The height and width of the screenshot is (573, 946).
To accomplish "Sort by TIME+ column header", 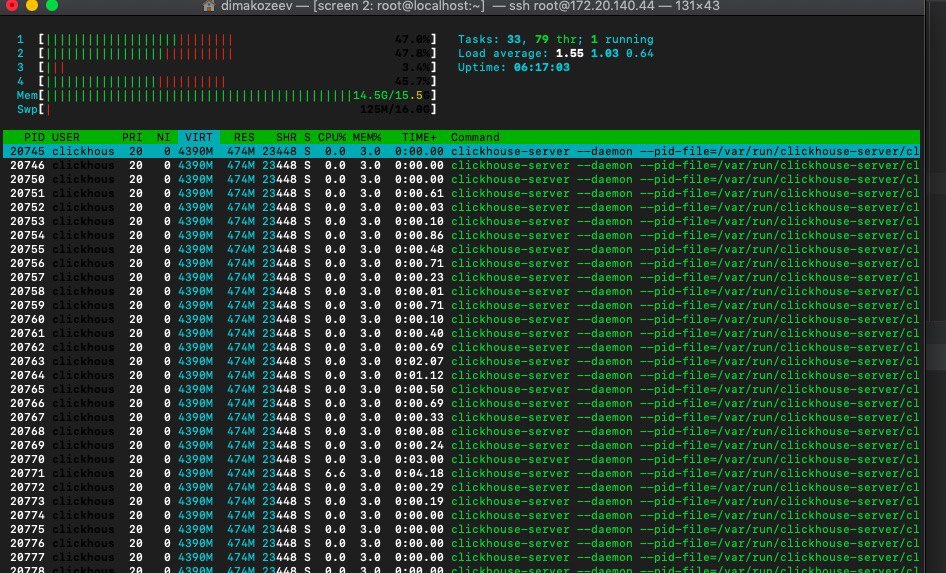I will [x=419, y=138].
